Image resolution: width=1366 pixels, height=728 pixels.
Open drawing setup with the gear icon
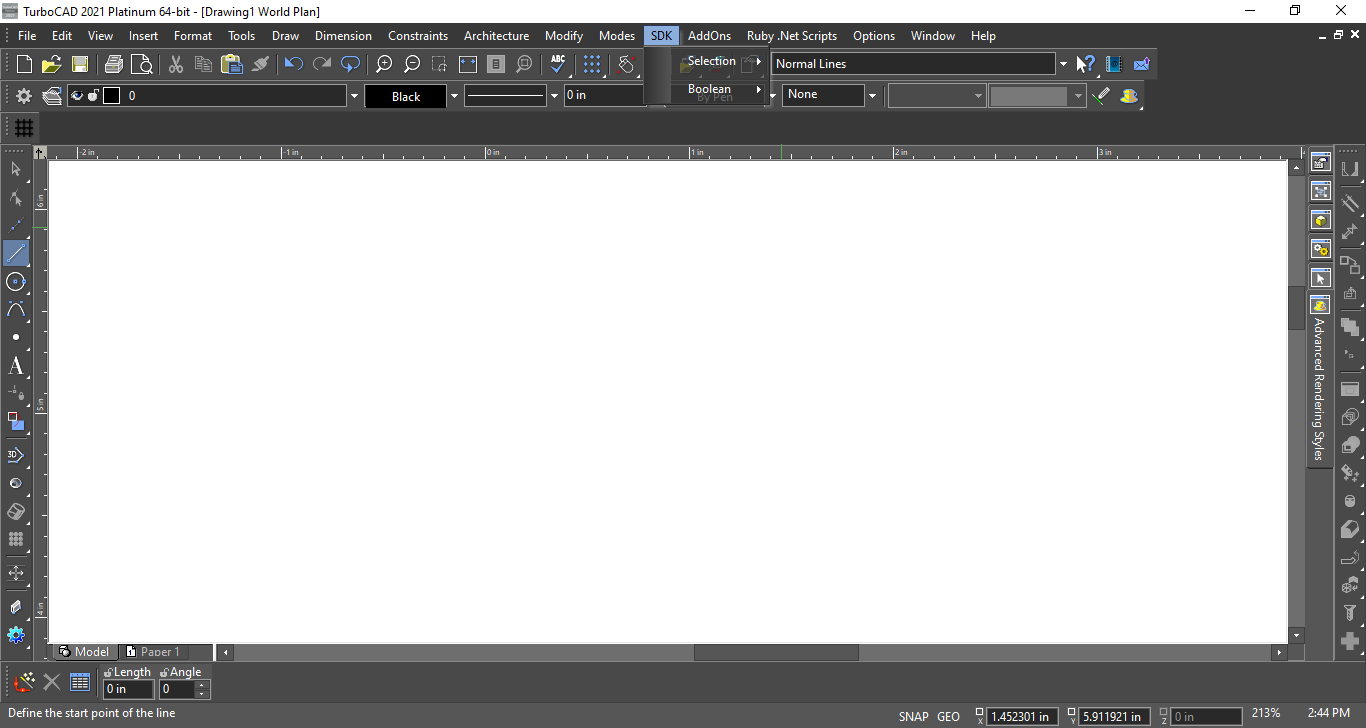(24, 96)
